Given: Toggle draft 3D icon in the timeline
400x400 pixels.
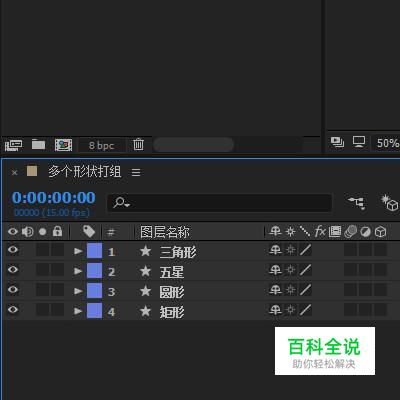Looking at the screenshot, I should [x=389, y=202].
